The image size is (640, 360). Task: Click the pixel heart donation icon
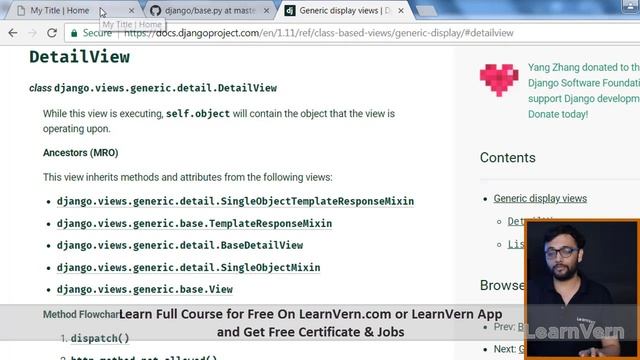point(499,80)
